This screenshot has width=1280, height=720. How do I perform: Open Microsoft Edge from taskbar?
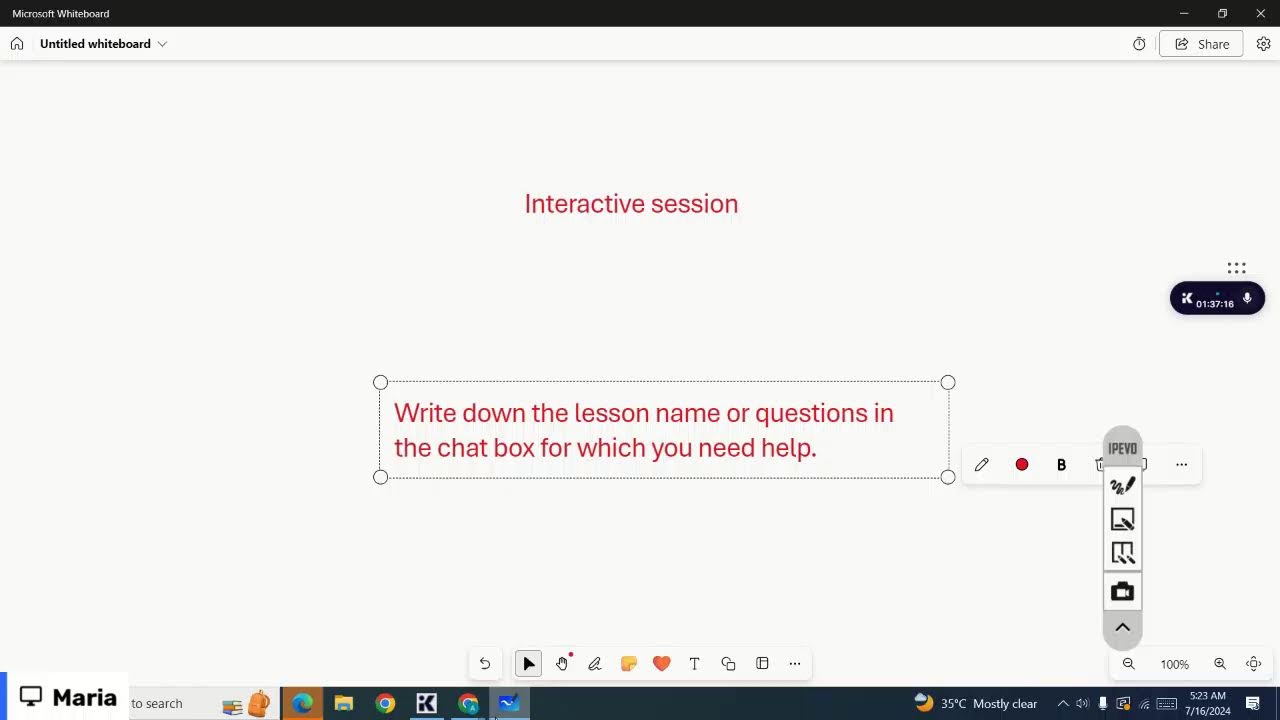[x=302, y=704]
